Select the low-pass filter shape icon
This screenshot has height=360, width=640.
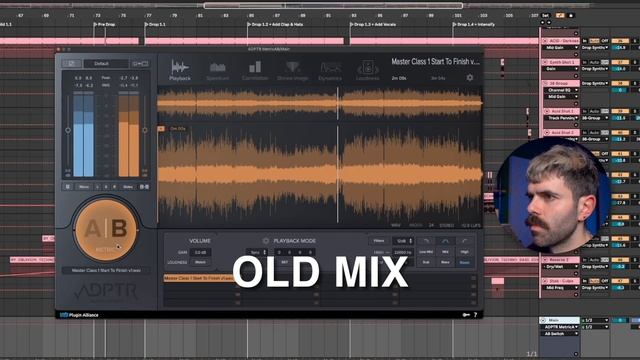coord(426,241)
